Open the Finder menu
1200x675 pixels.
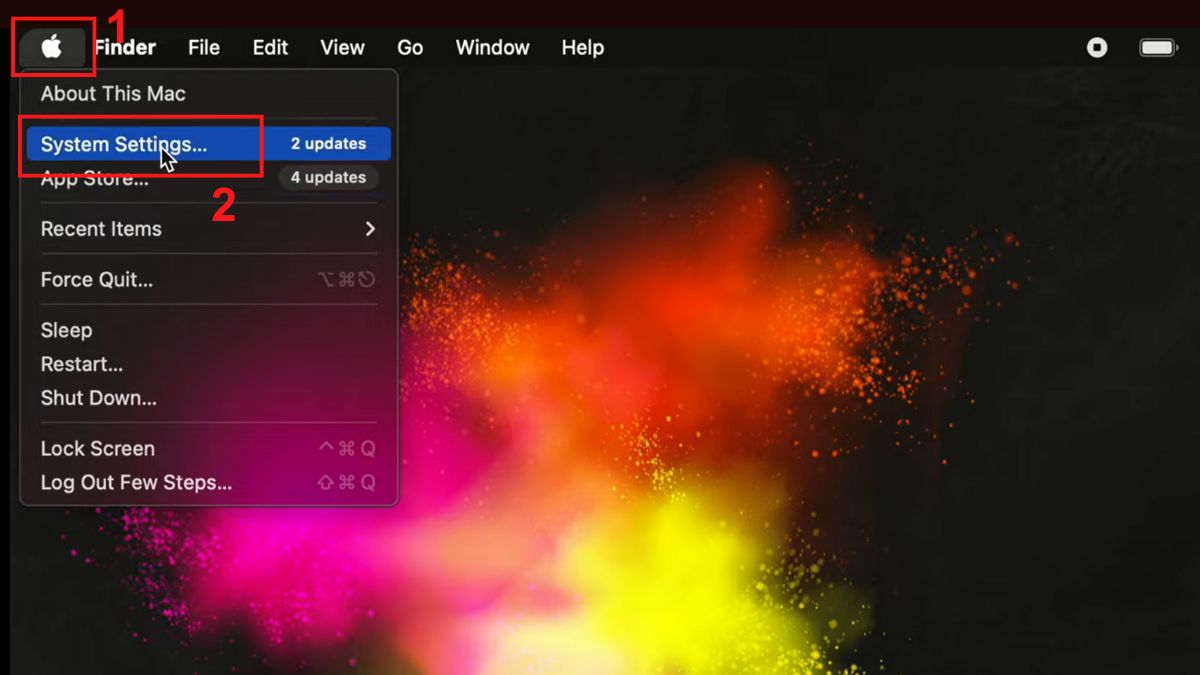click(x=125, y=47)
